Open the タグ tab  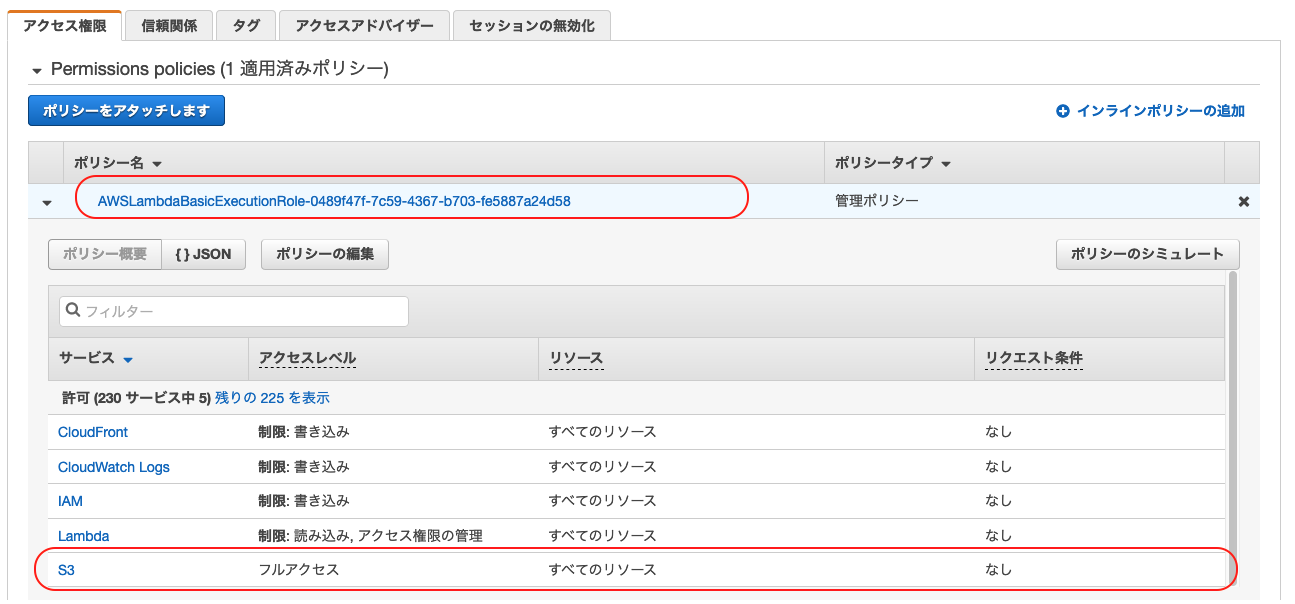[246, 26]
